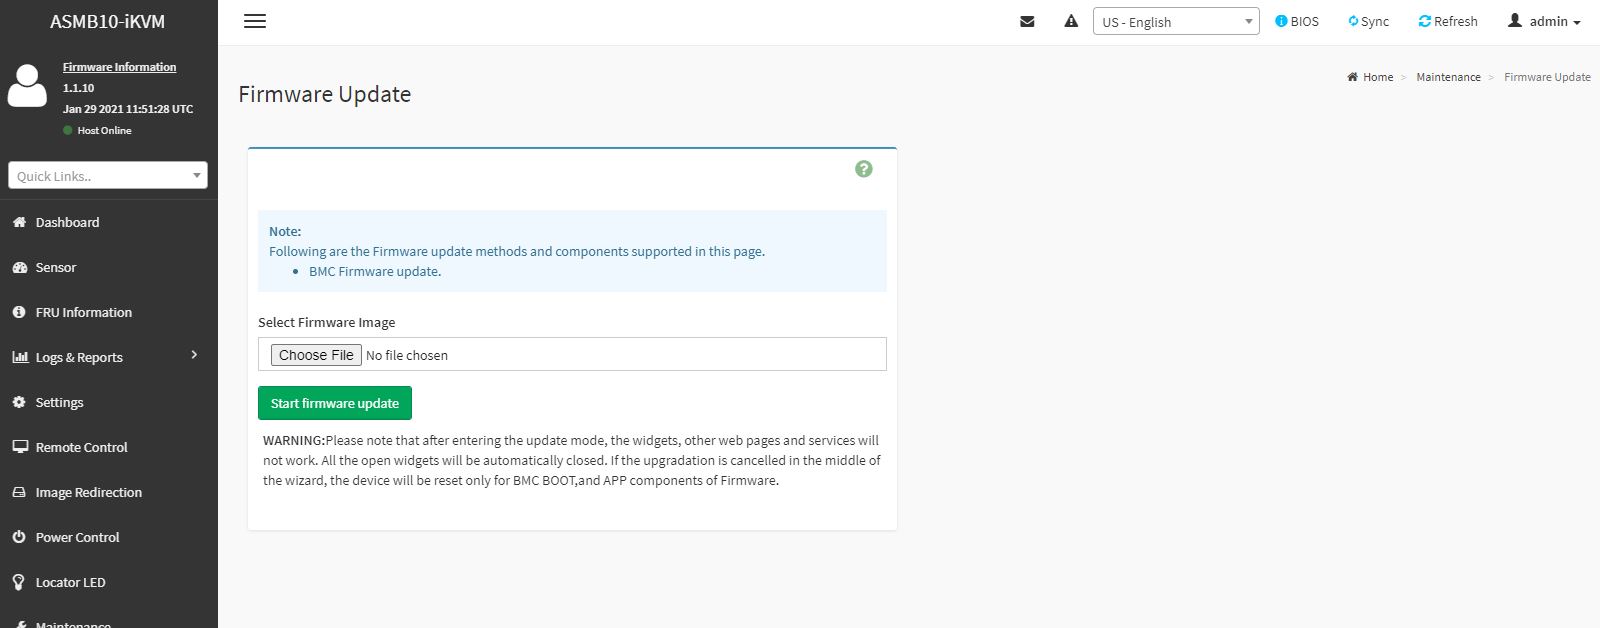The height and width of the screenshot is (628, 1600).
Task: Open the Firmware Information link
Action: click(119, 67)
